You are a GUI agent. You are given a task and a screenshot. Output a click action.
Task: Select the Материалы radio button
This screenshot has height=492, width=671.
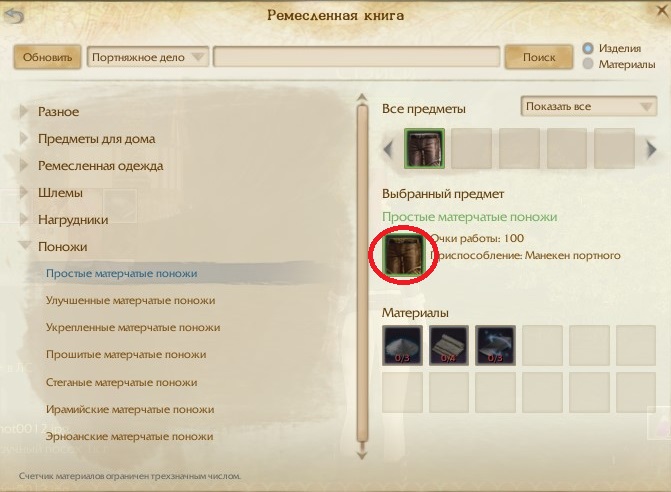click(x=588, y=64)
